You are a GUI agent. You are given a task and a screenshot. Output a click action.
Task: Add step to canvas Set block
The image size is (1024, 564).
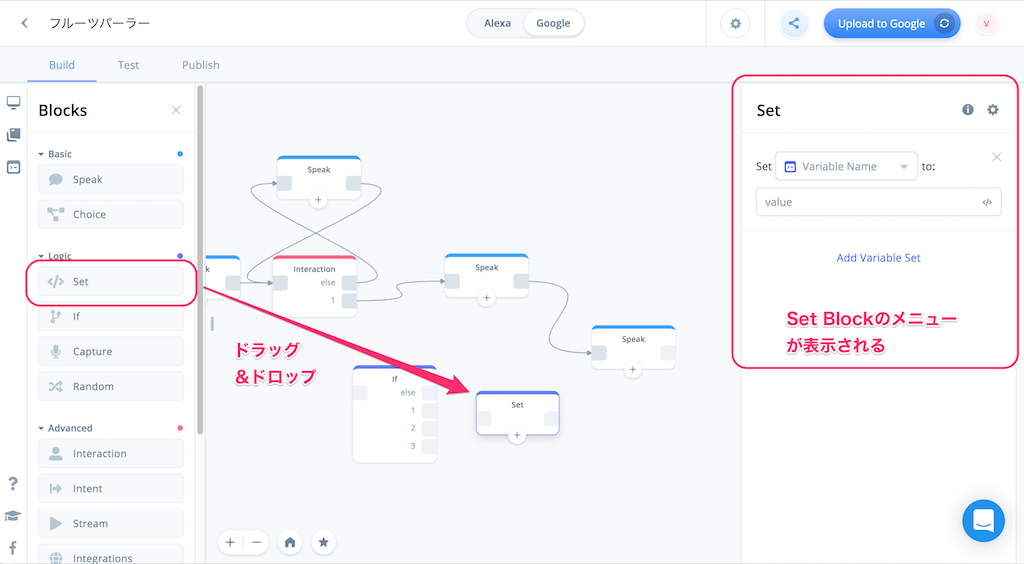517,435
